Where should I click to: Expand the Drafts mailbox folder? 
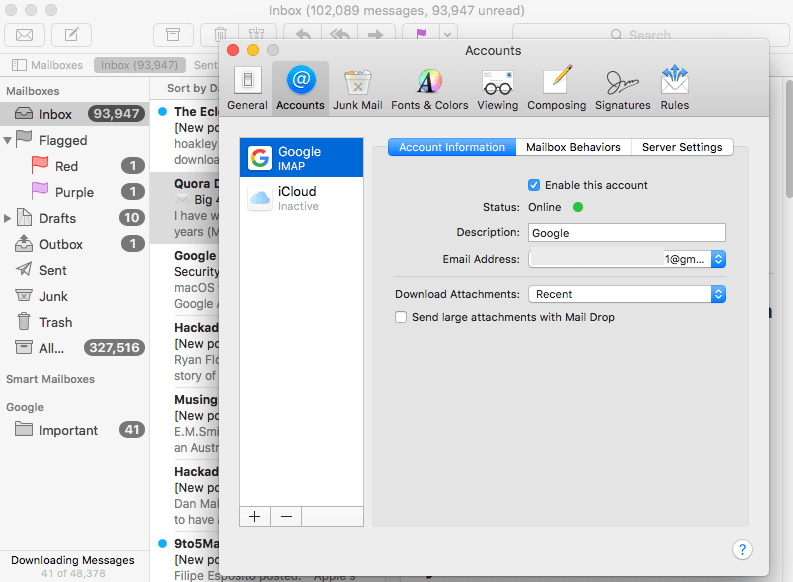9,218
